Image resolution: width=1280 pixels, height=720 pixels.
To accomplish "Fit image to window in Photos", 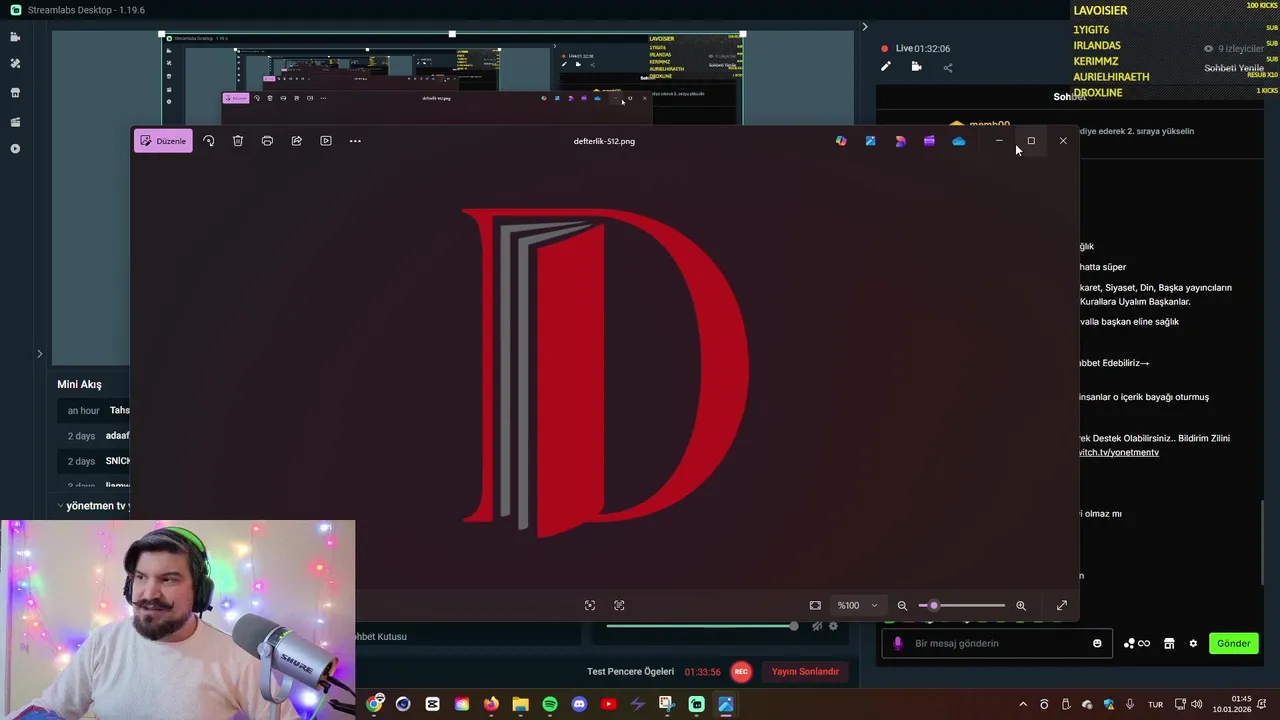I will pyautogui.click(x=815, y=605).
